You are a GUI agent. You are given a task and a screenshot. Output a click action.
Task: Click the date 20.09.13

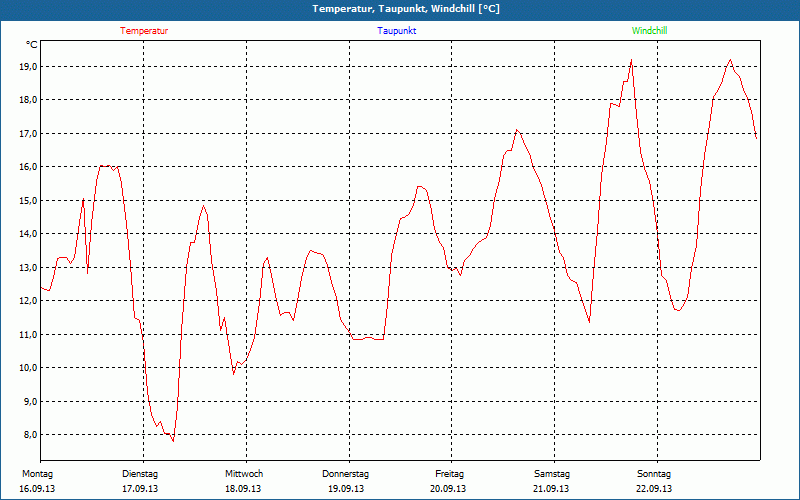(x=448, y=489)
